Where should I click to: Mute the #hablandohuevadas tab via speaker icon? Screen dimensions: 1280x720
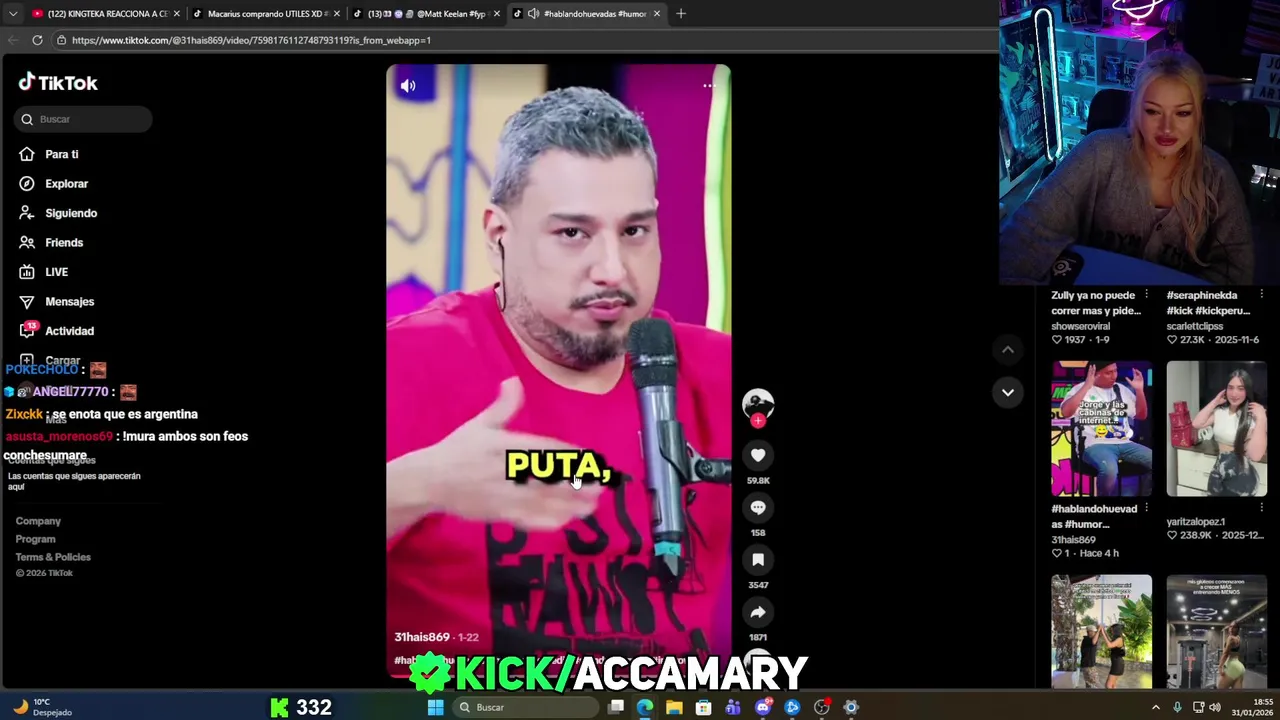[533, 14]
